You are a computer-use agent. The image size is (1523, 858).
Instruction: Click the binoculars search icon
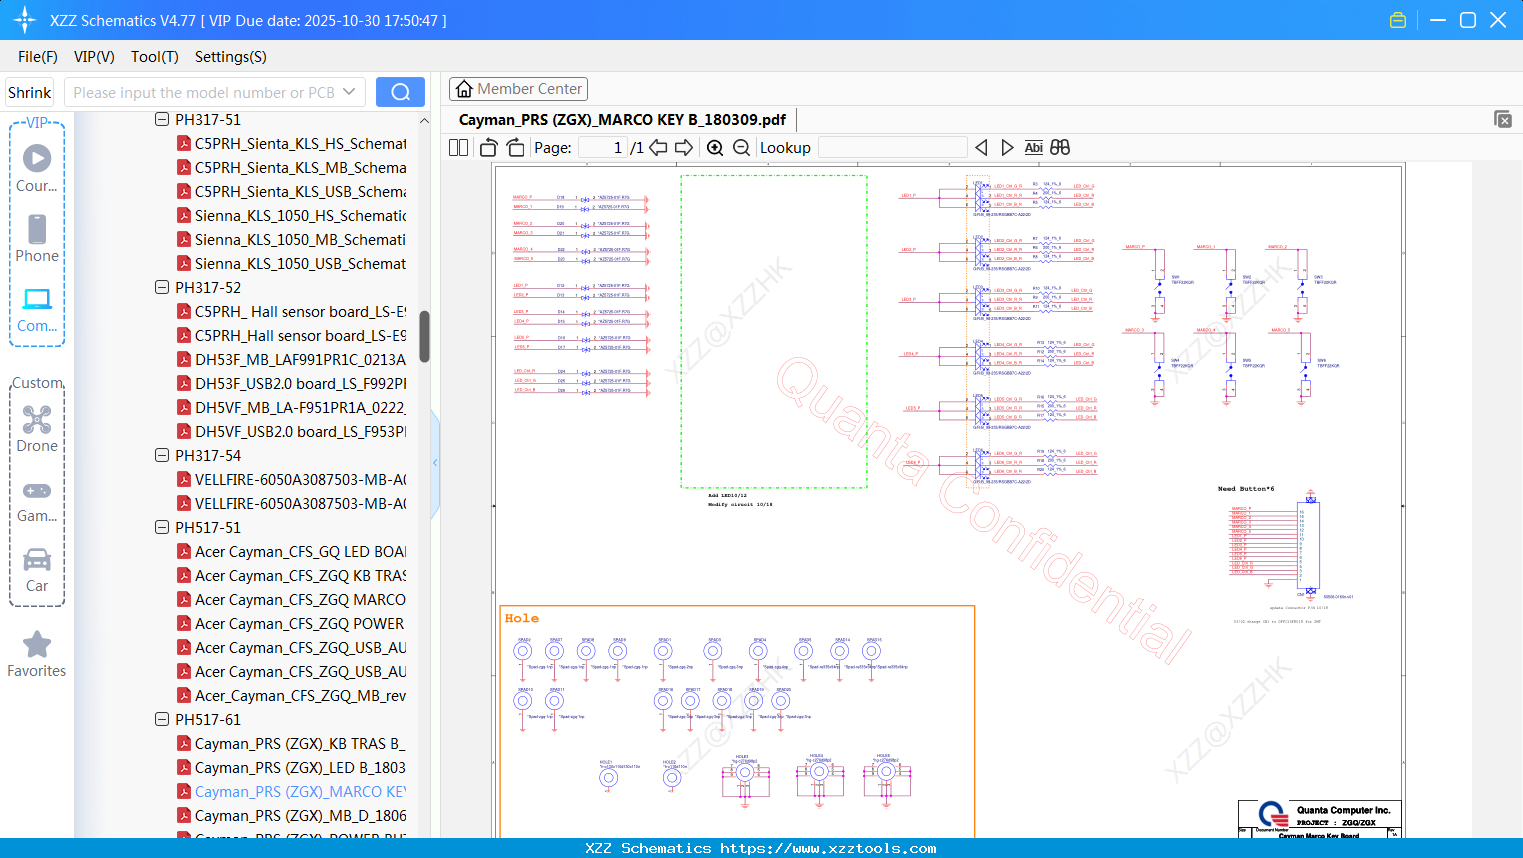coord(1060,147)
